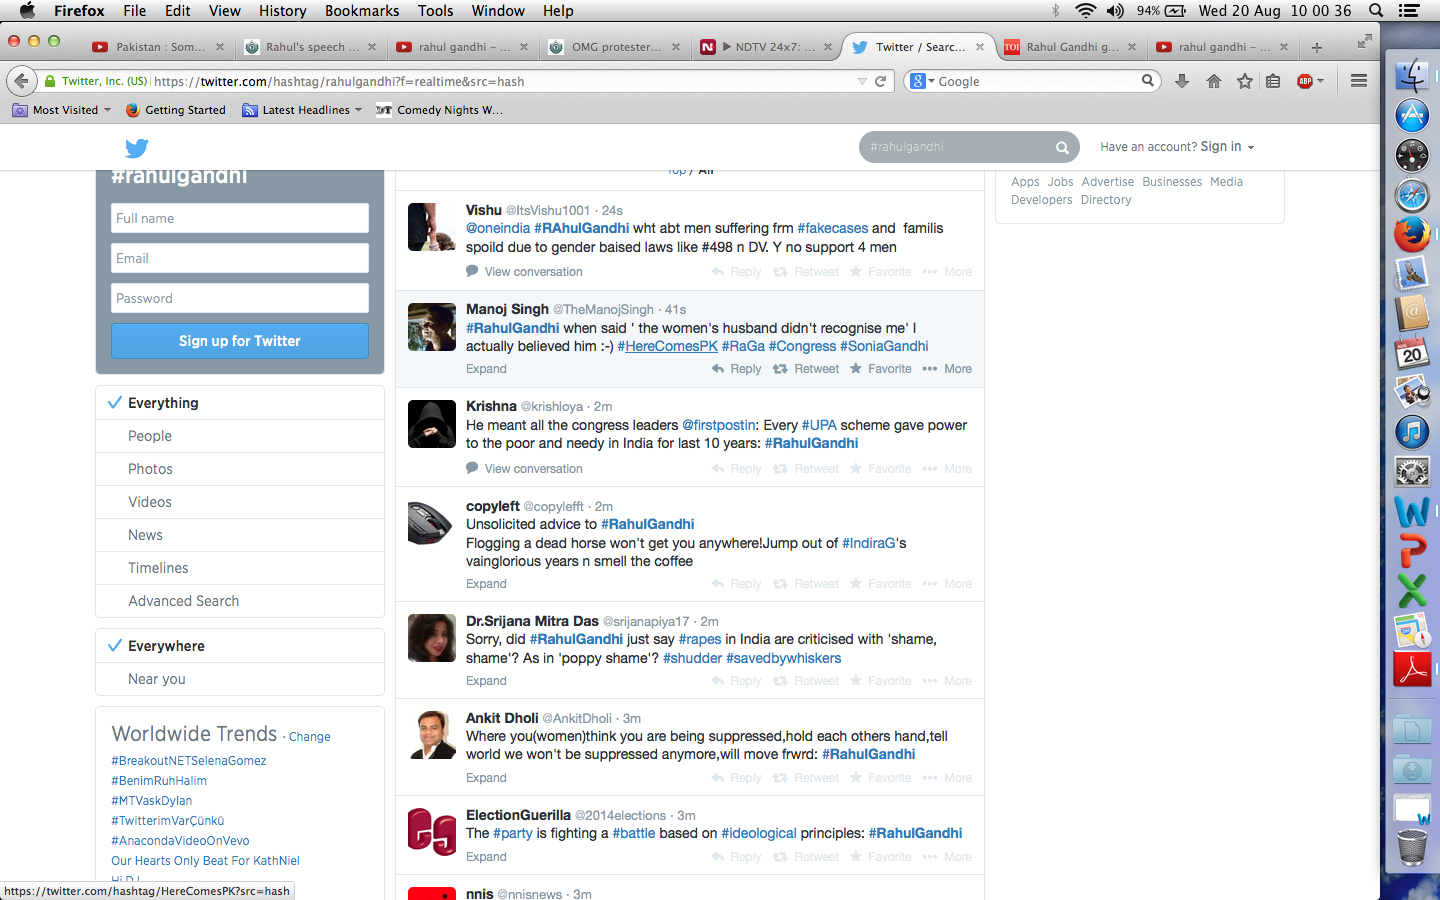Screen dimensions: 1440x900
Task: Go to home page via house icon
Action: 1214,81
